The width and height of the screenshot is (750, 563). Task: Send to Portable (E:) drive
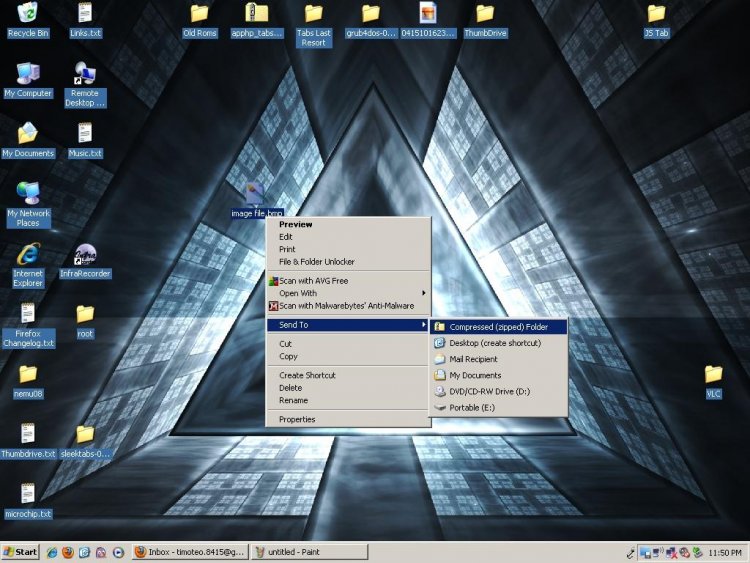(x=499, y=408)
